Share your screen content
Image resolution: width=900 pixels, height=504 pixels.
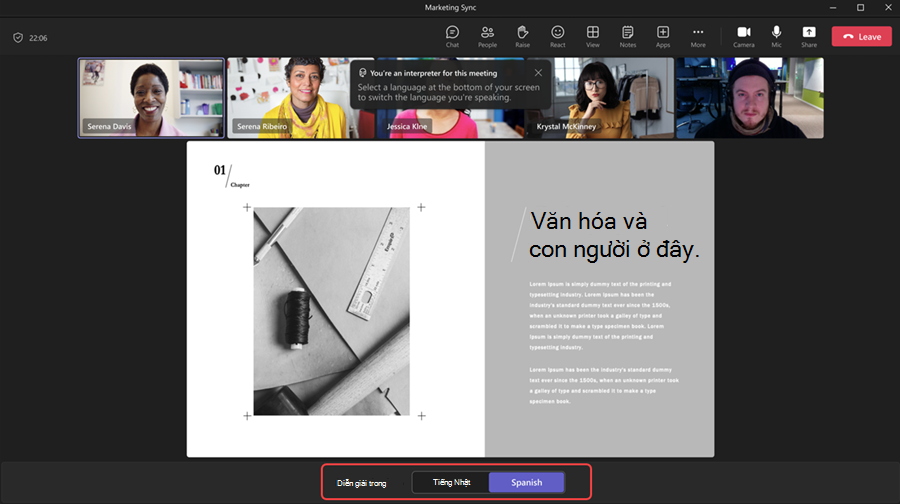point(809,36)
